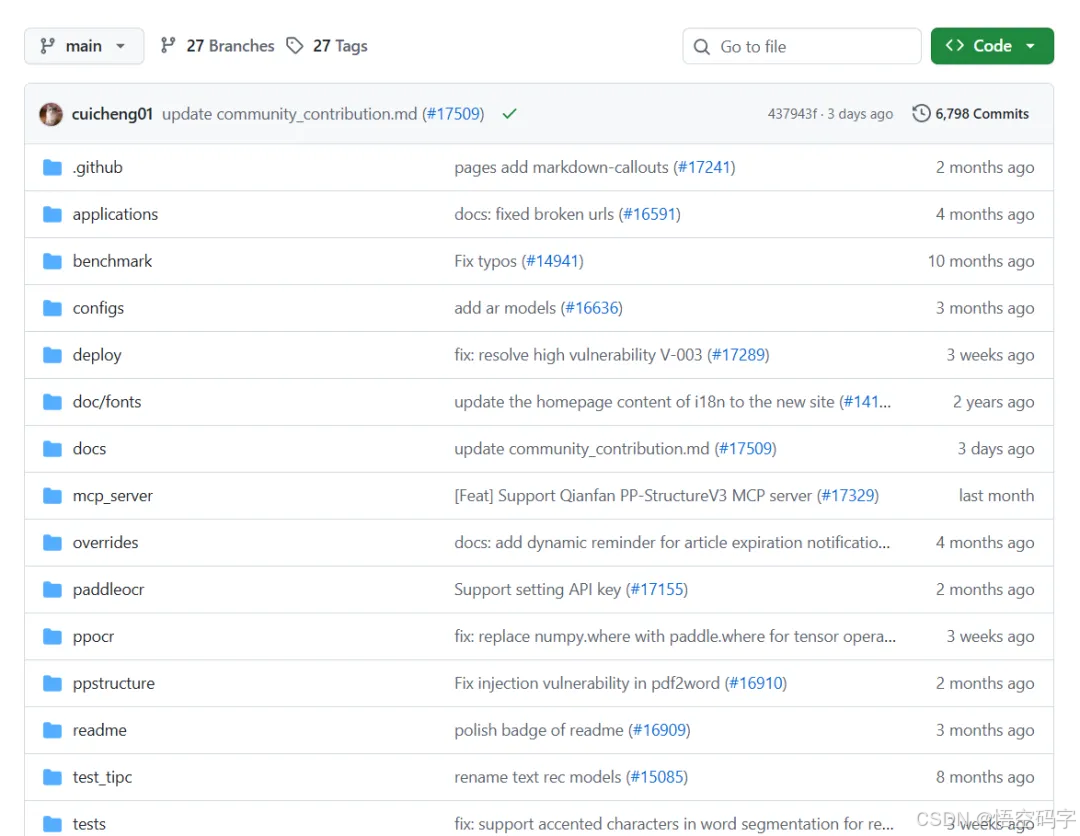This screenshot has height=836, width=1080.
Task: Click the cuicheng01 avatar image
Action: coord(51,114)
